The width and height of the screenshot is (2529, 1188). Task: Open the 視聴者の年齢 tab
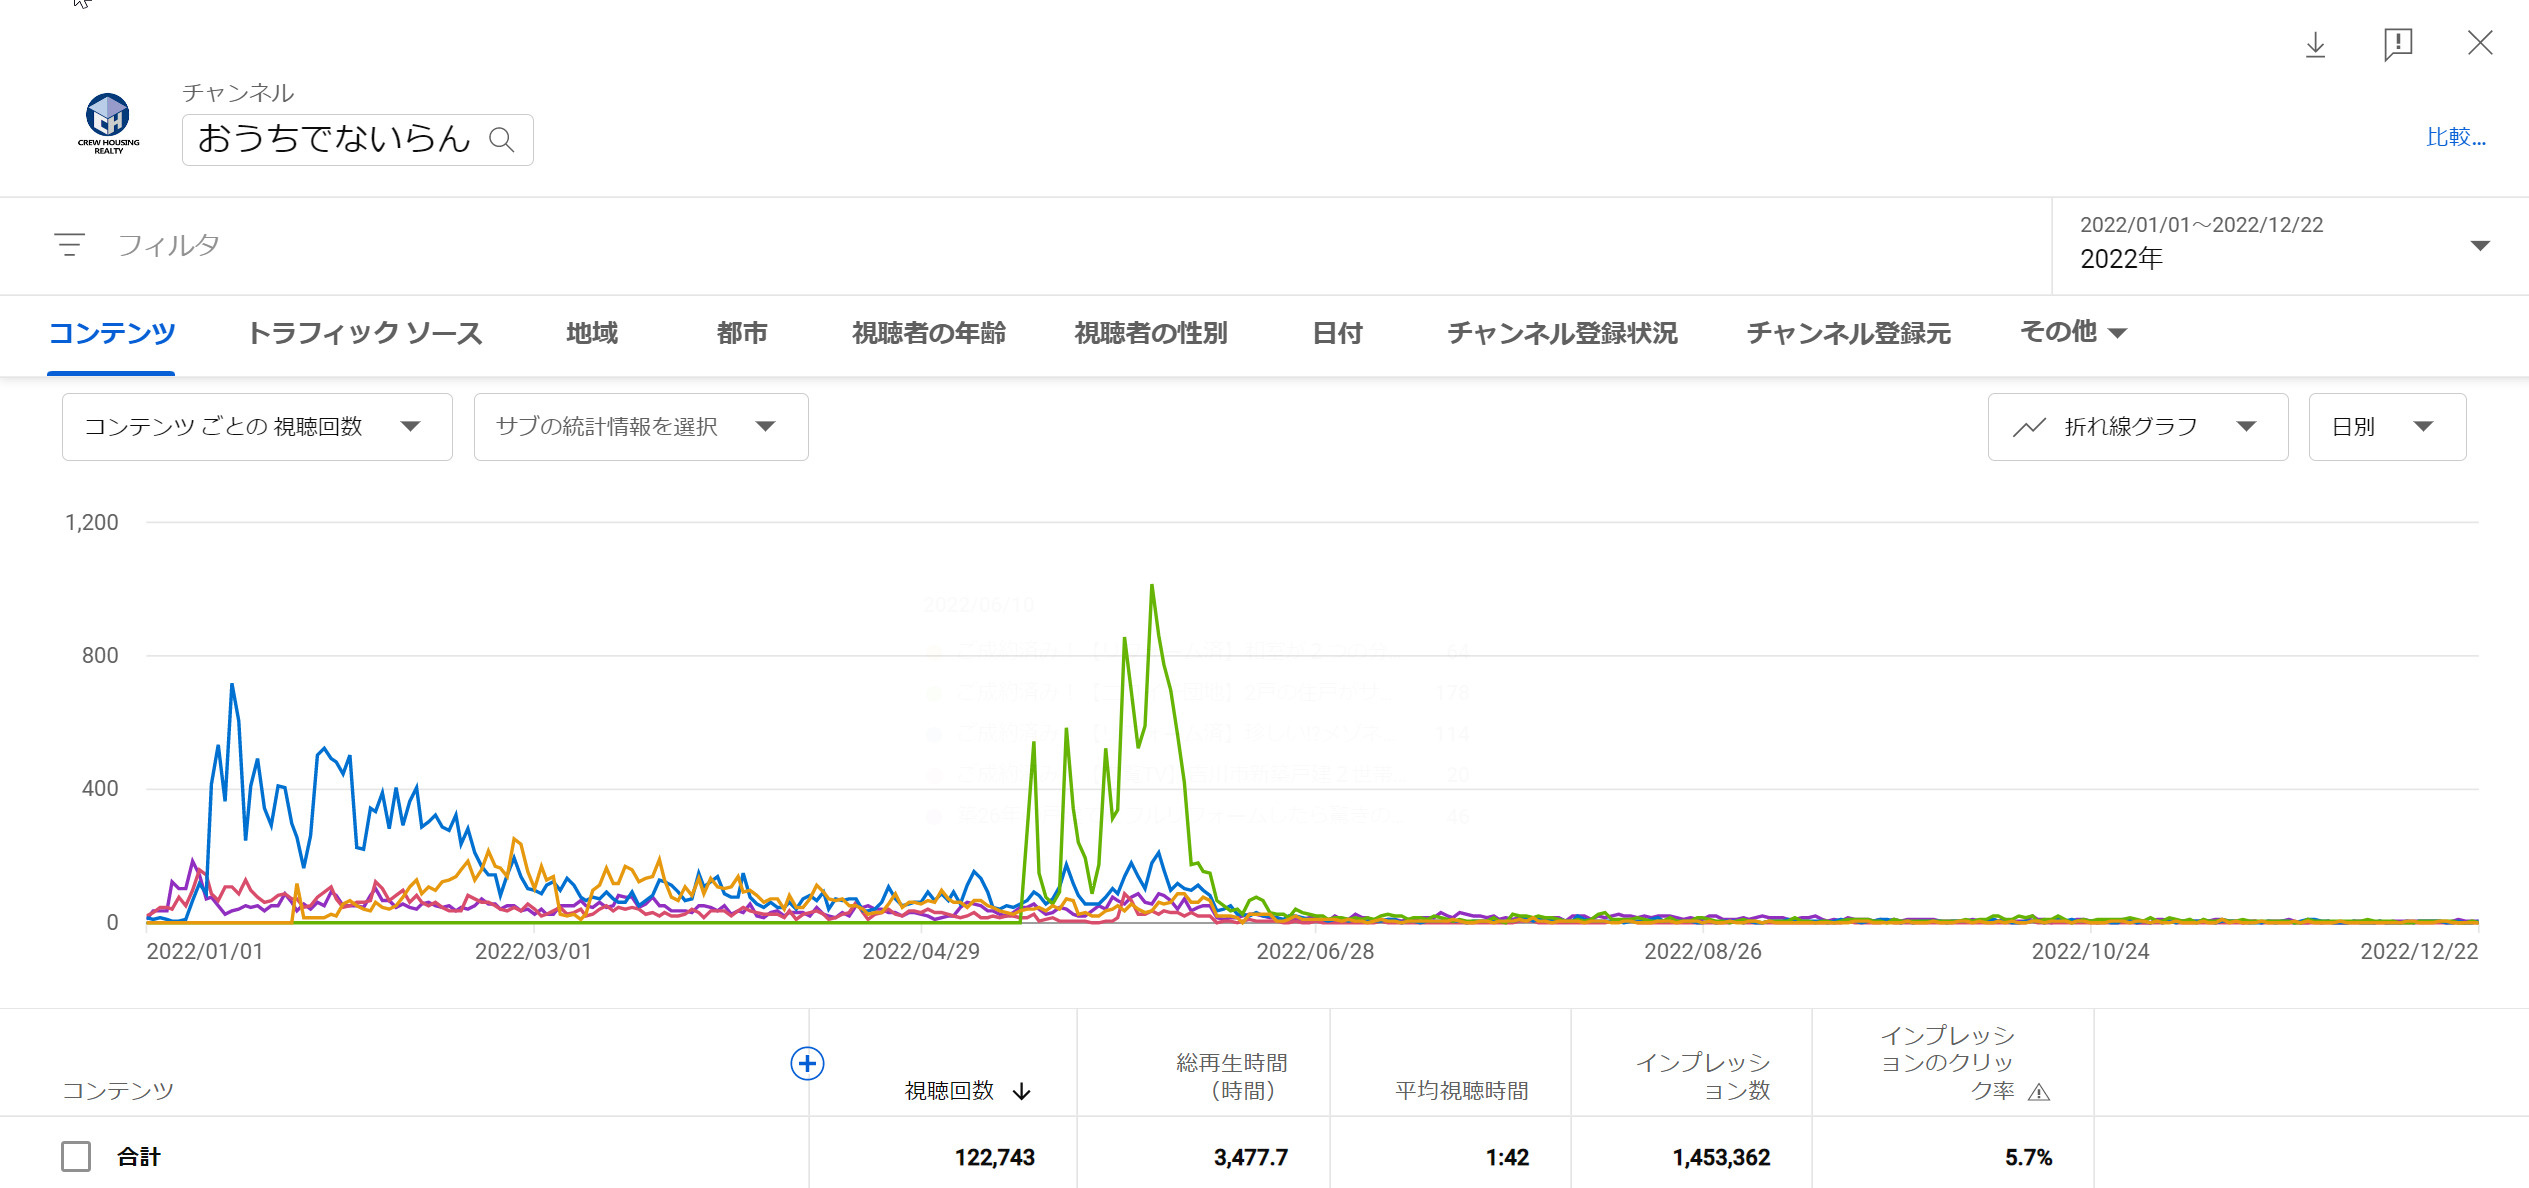(929, 333)
